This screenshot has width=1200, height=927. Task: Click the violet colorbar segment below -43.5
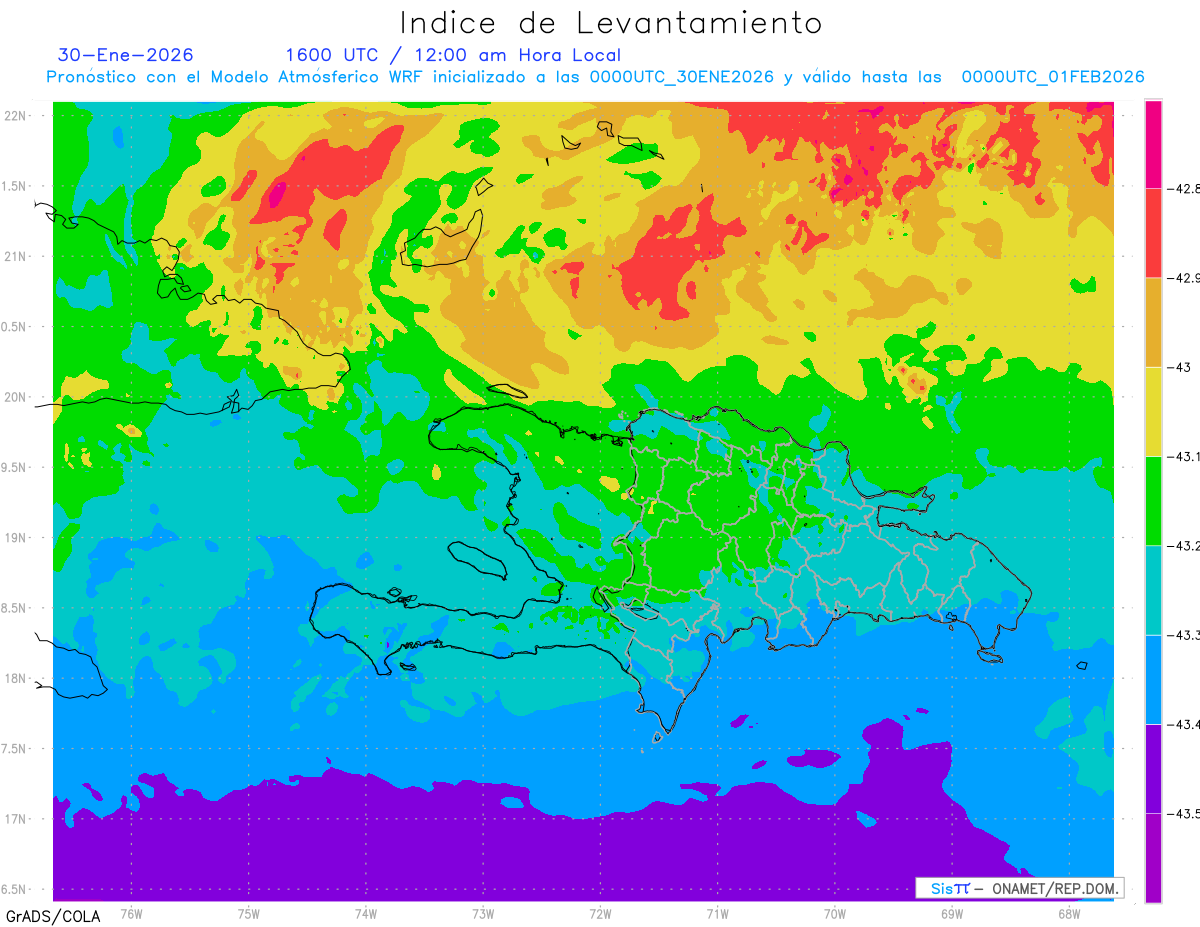[1153, 857]
